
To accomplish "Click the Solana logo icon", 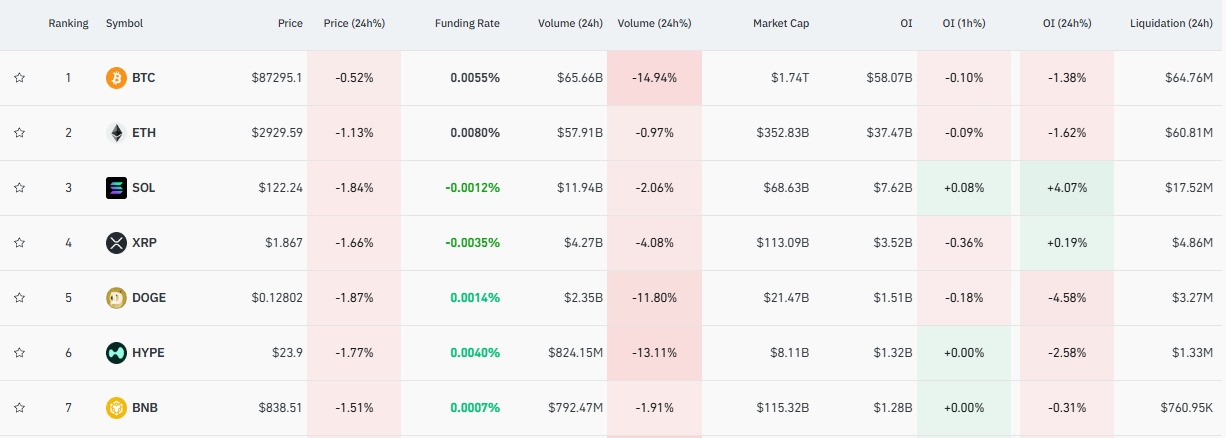I will (x=116, y=188).
